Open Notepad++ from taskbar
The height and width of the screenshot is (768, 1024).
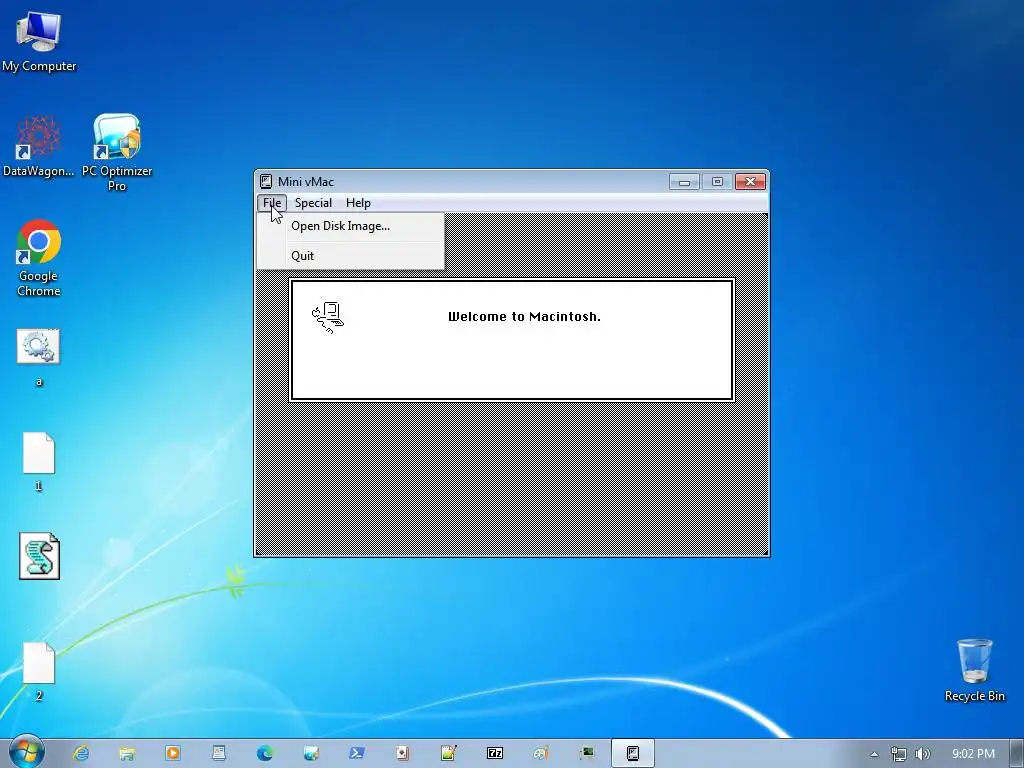[449, 753]
